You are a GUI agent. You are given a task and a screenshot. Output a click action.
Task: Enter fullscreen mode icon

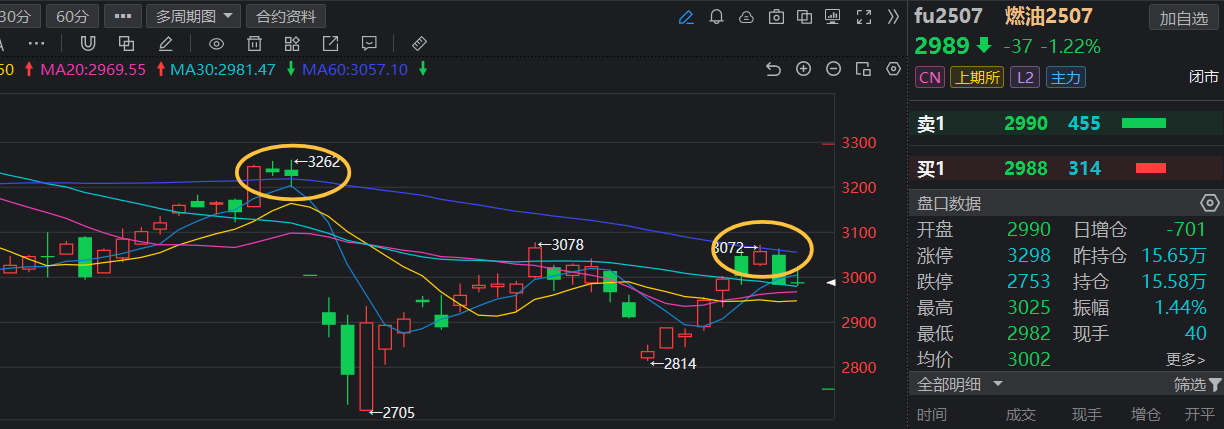click(x=866, y=16)
